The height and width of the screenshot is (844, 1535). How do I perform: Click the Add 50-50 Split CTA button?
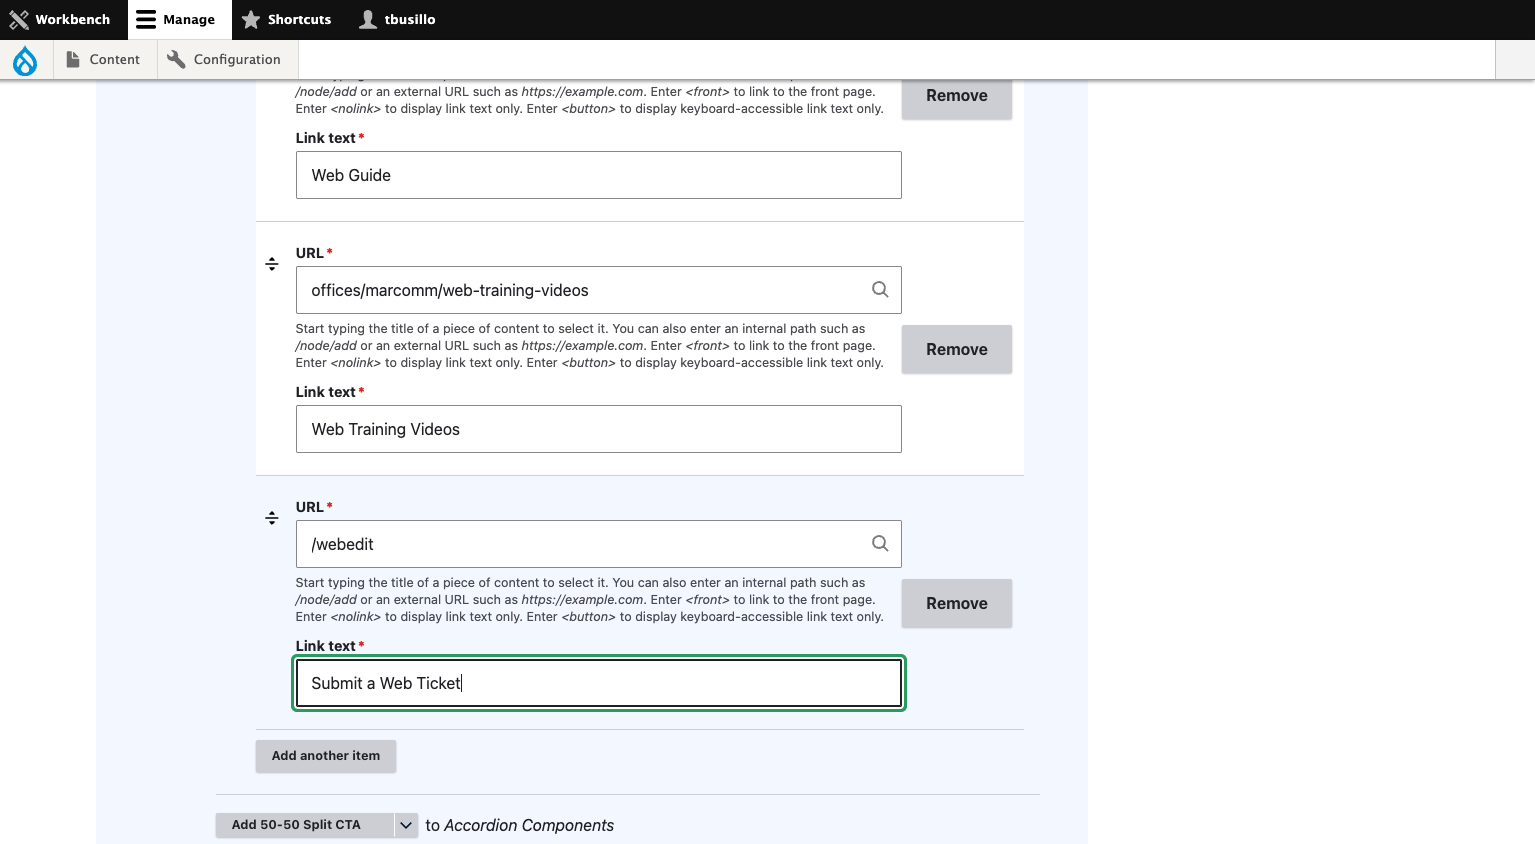click(x=305, y=825)
